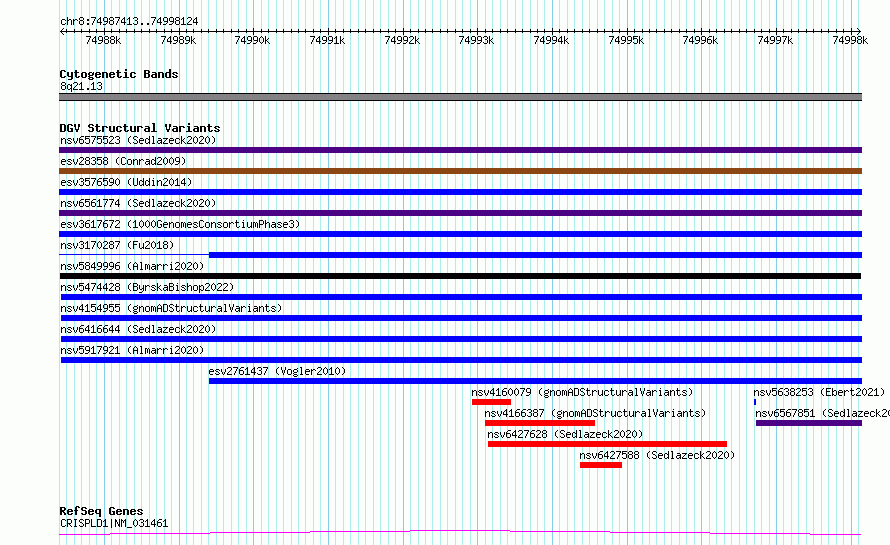The width and height of the screenshot is (890, 545).
Task: Click the nsv6561774 (Sedlazeck2020) label
Action: pyautogui.click(x=138, y=203)
